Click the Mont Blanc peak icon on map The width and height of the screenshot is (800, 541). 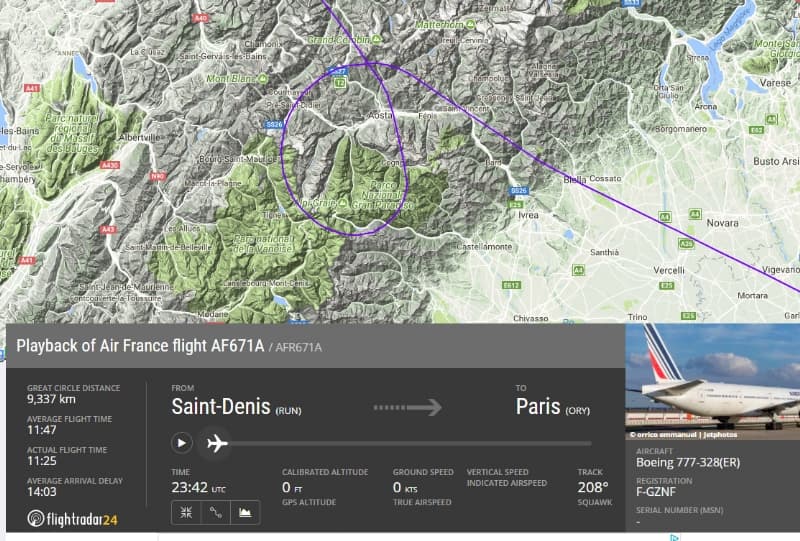pyautogui.click(x=264, y=78)
